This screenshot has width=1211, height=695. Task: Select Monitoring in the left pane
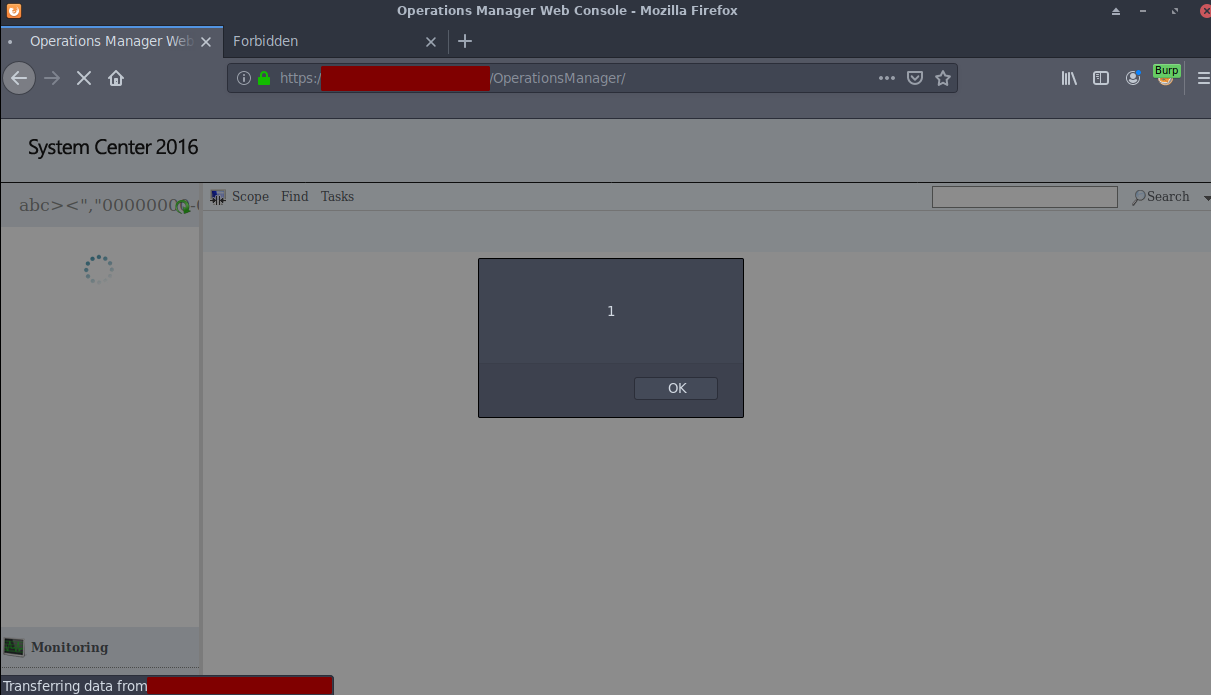click(69, 647)
